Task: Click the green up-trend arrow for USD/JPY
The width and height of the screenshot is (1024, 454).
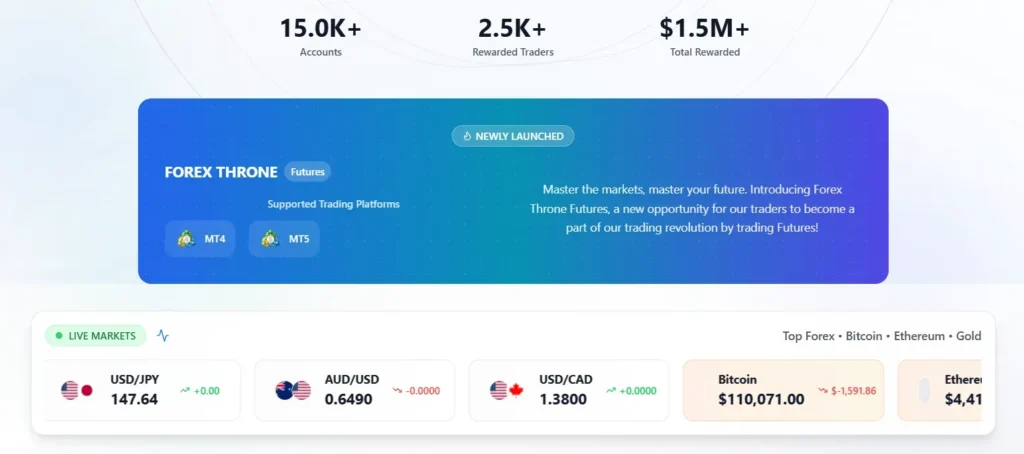Action: [x=185, y=391]
